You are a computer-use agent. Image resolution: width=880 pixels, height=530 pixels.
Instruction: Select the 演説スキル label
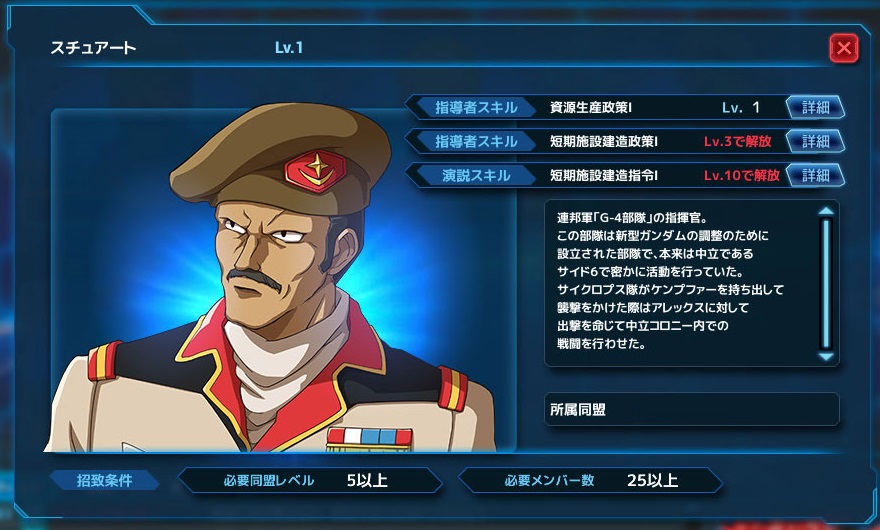(x=475, y=175)
